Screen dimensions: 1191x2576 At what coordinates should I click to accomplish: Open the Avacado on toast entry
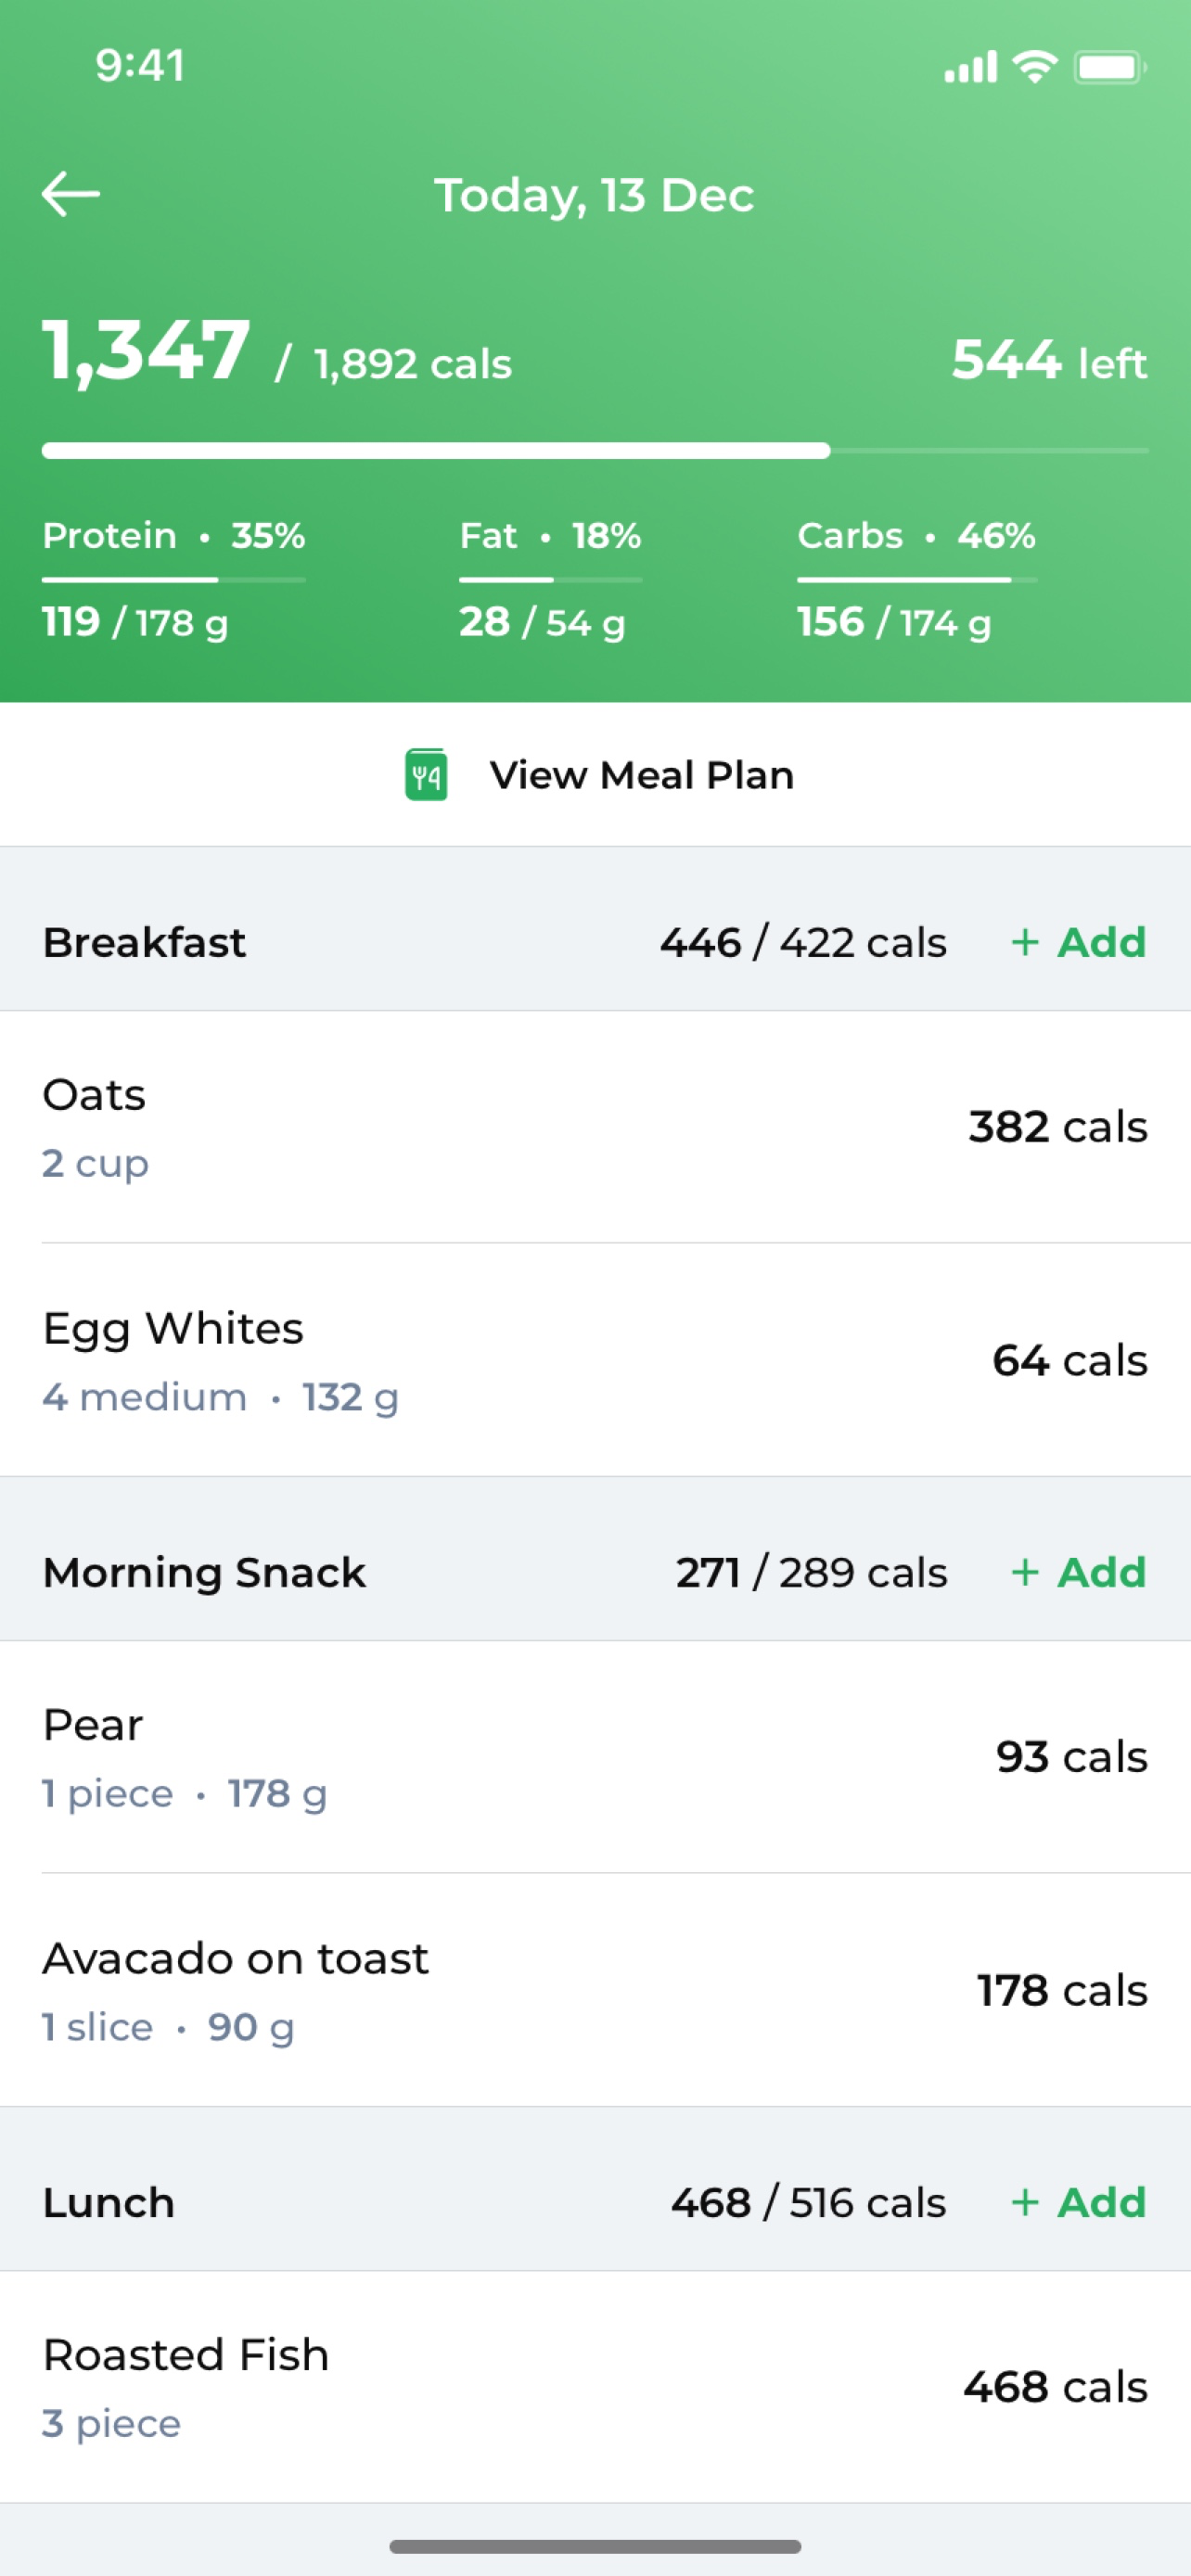[x=595, y=1990]
